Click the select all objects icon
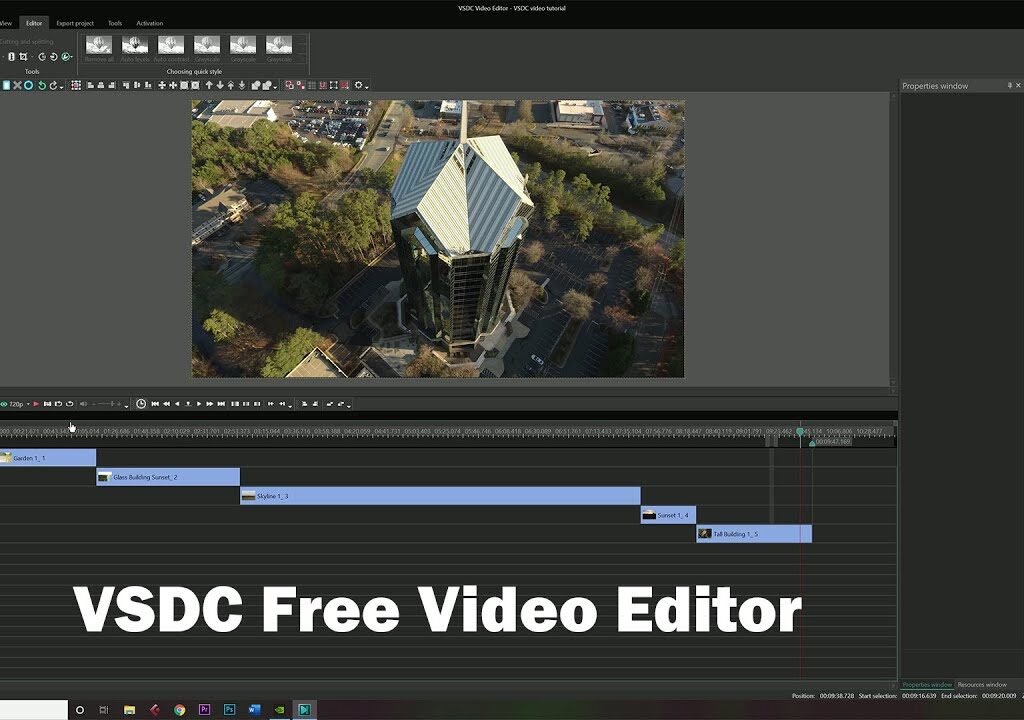This screenshot has height=720, width=1024. [x=75, y=85]
